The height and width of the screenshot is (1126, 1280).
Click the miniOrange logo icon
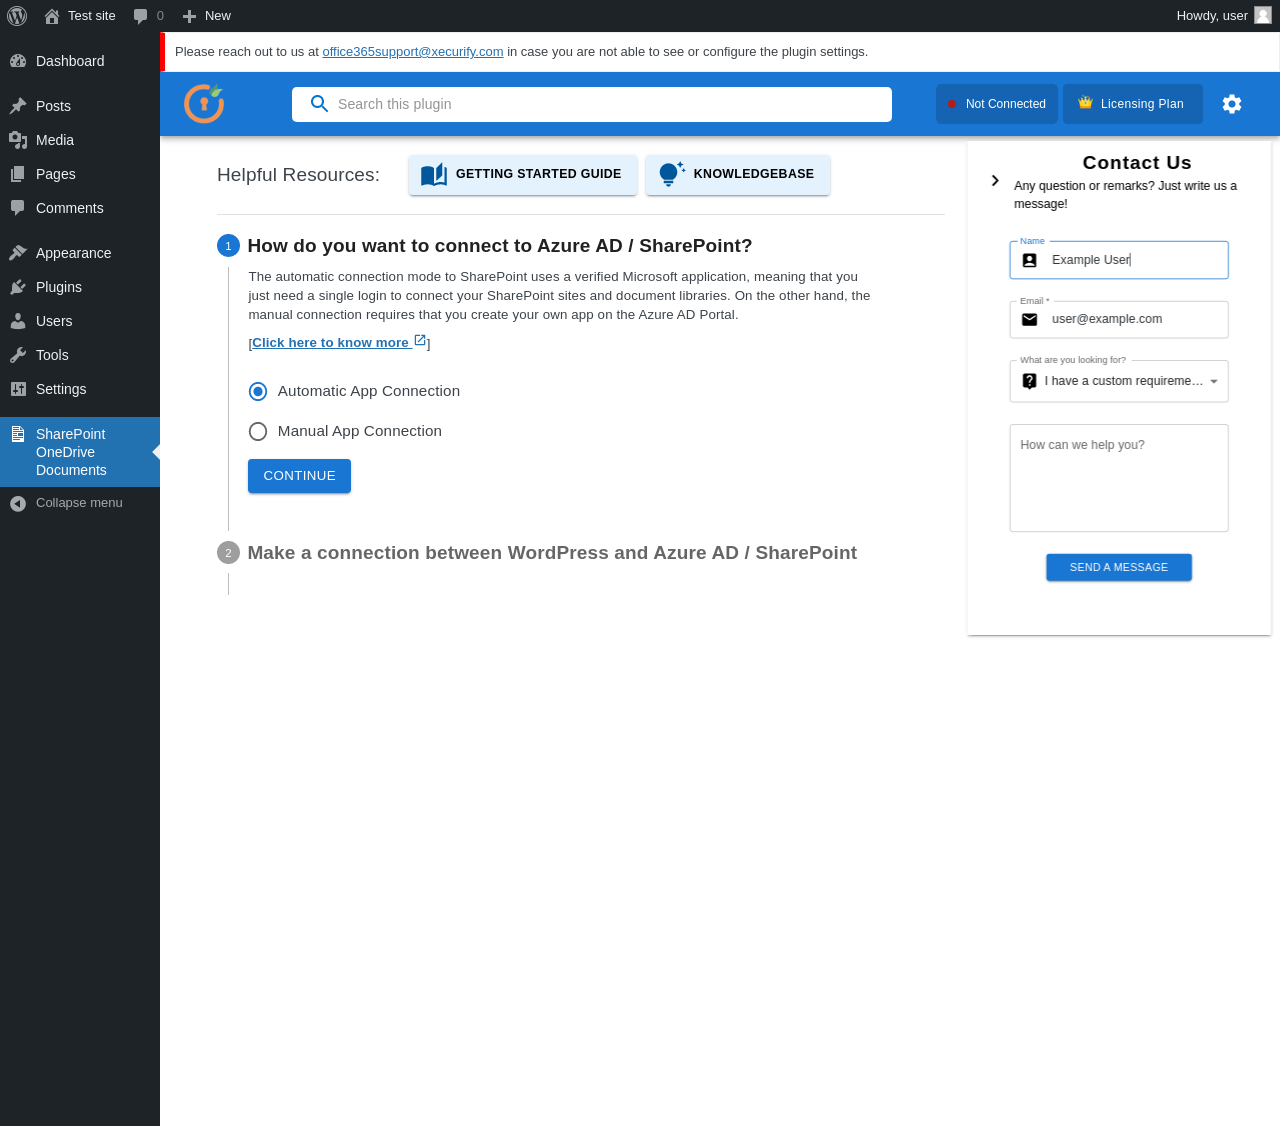(x=204, y=104)
